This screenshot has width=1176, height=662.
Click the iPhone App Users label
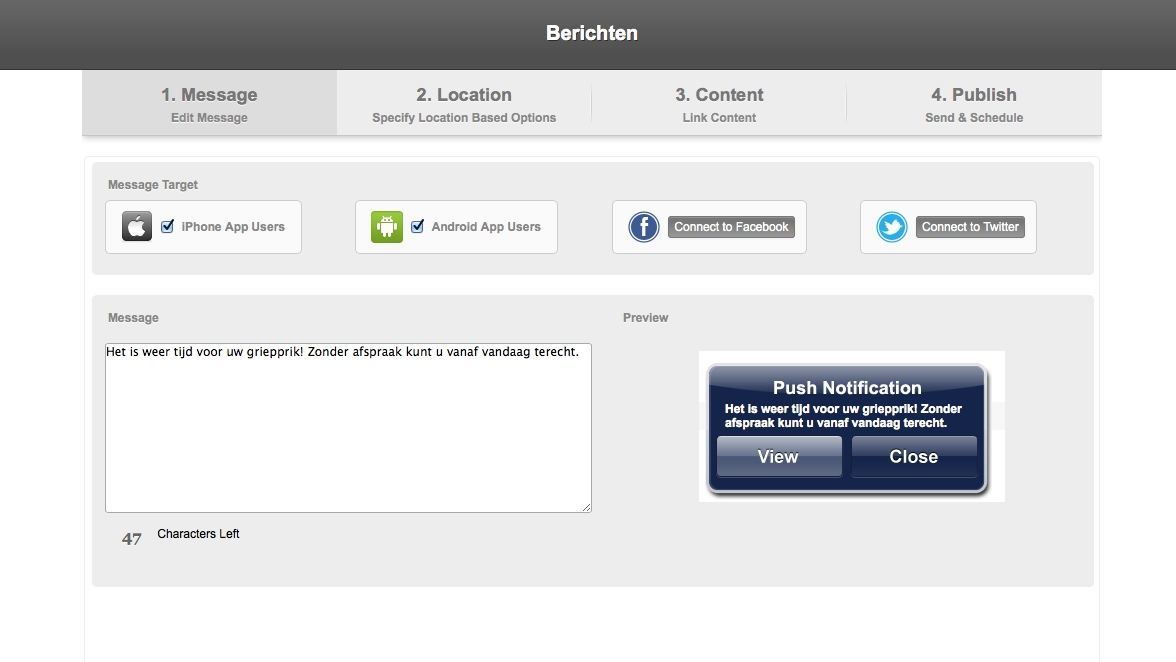233,226
